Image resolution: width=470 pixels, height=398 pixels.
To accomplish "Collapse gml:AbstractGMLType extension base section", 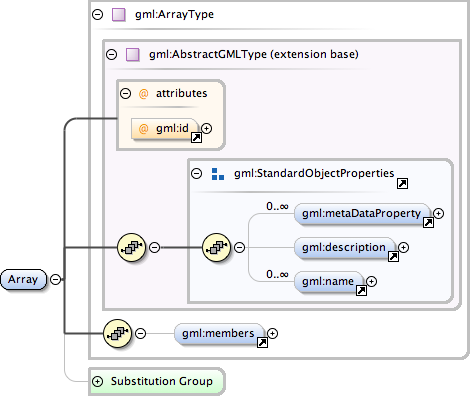I will [x=112, y=54].
